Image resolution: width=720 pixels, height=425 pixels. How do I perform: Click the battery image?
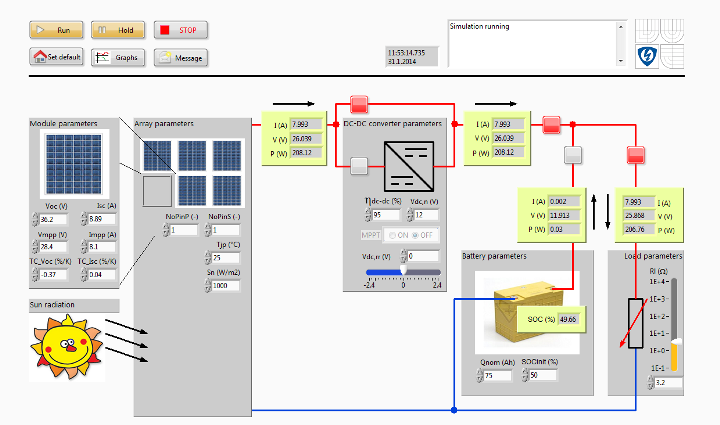(527, 313)
